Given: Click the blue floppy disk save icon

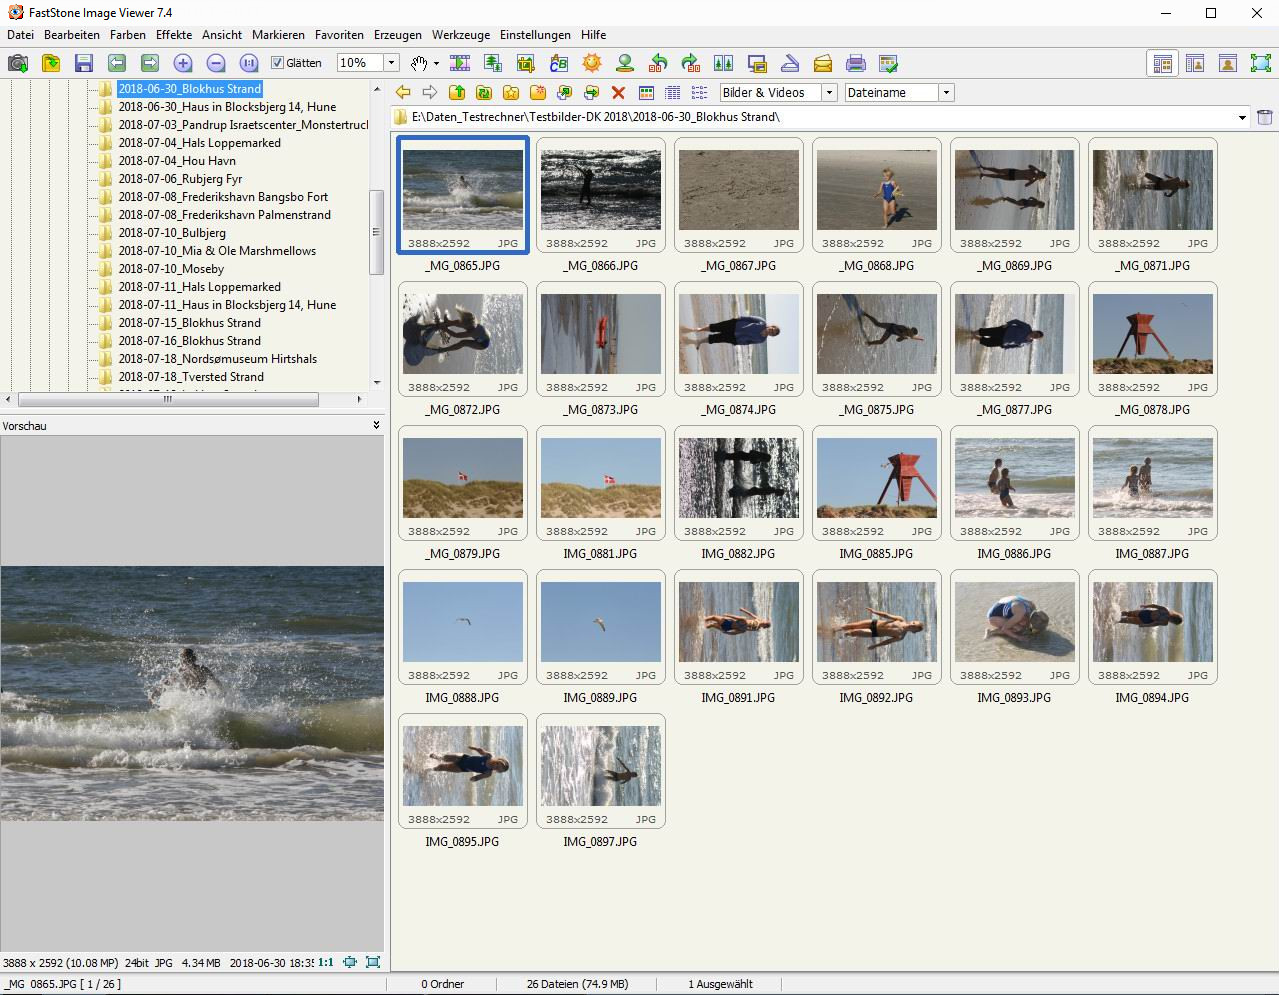Looking at the screenshot, I should [x=84, y=63].
